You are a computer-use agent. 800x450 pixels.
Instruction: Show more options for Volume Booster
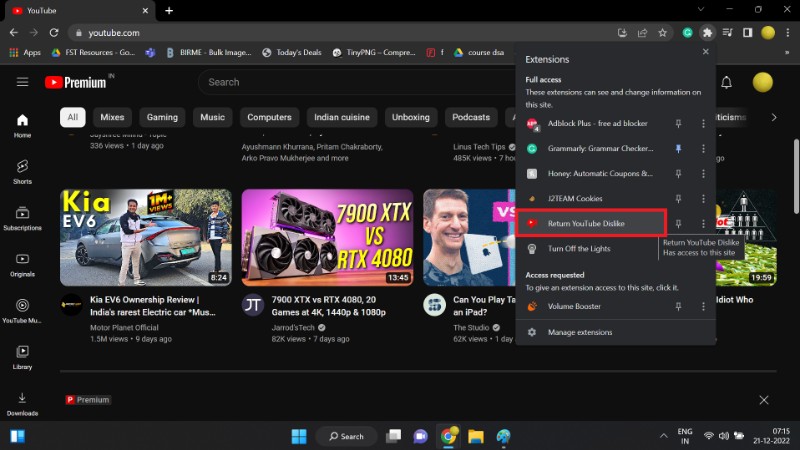coord(703,307)
